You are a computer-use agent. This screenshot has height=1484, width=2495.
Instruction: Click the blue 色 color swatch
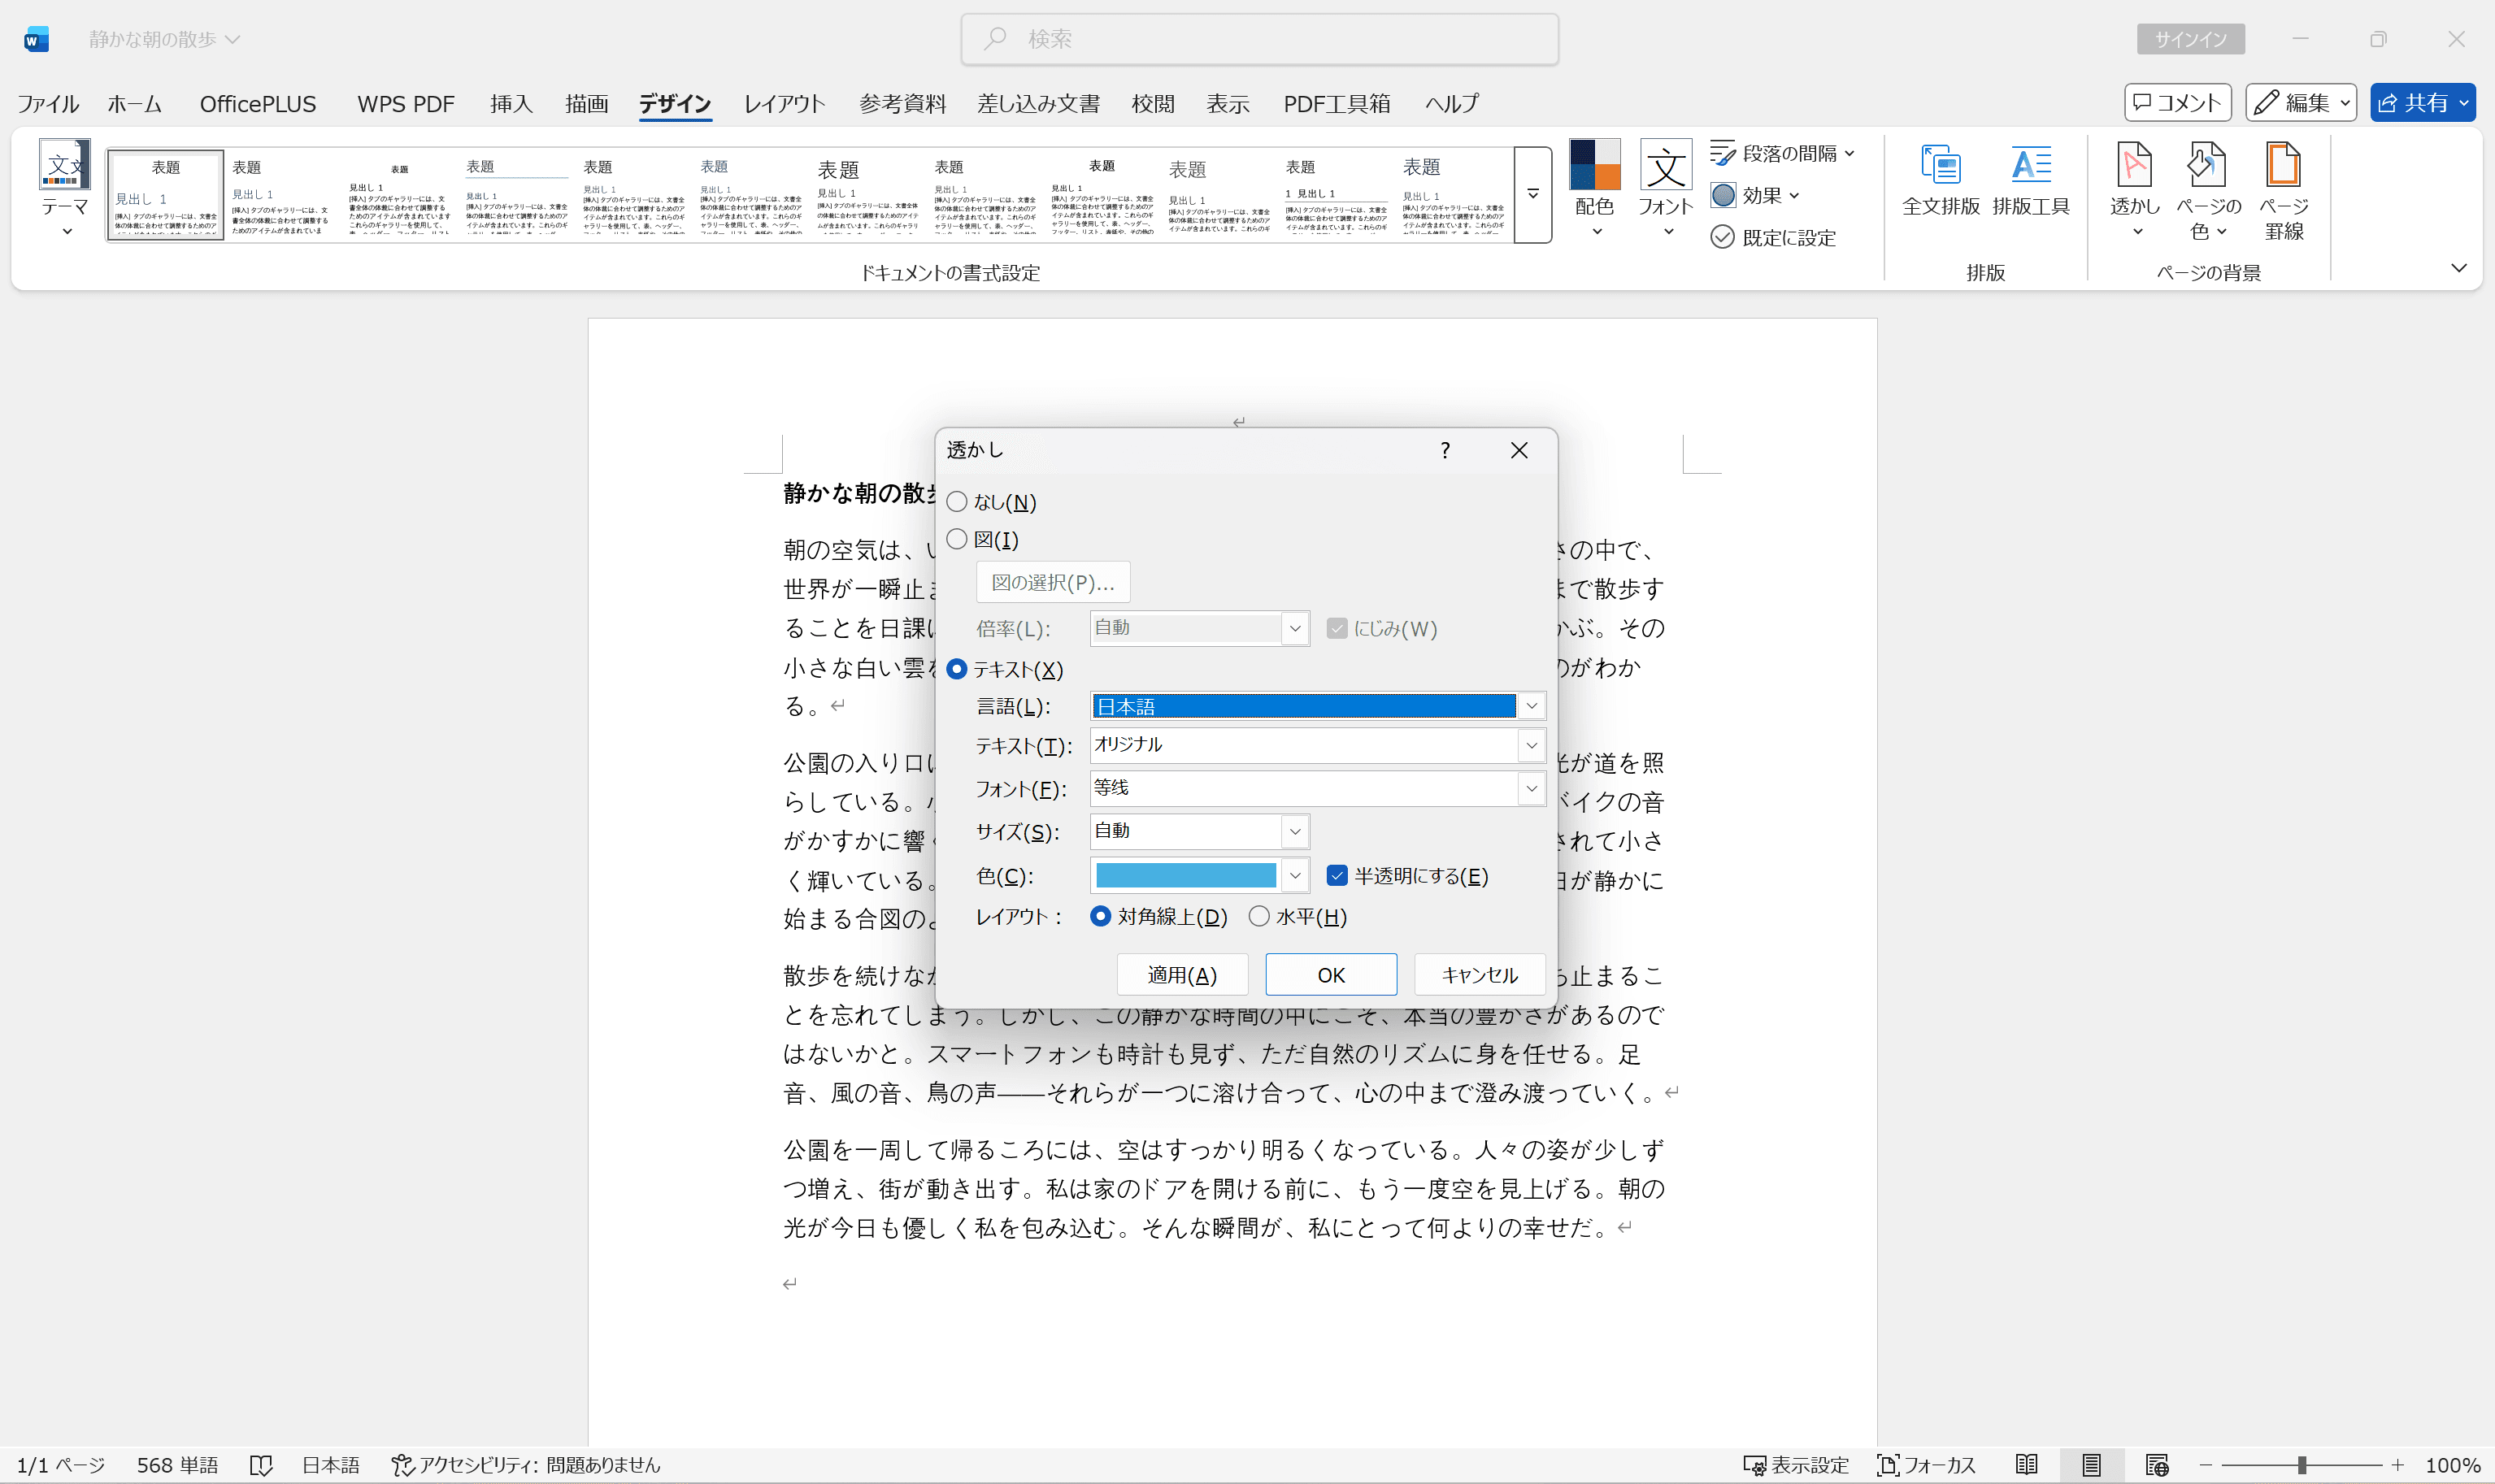1185,876
